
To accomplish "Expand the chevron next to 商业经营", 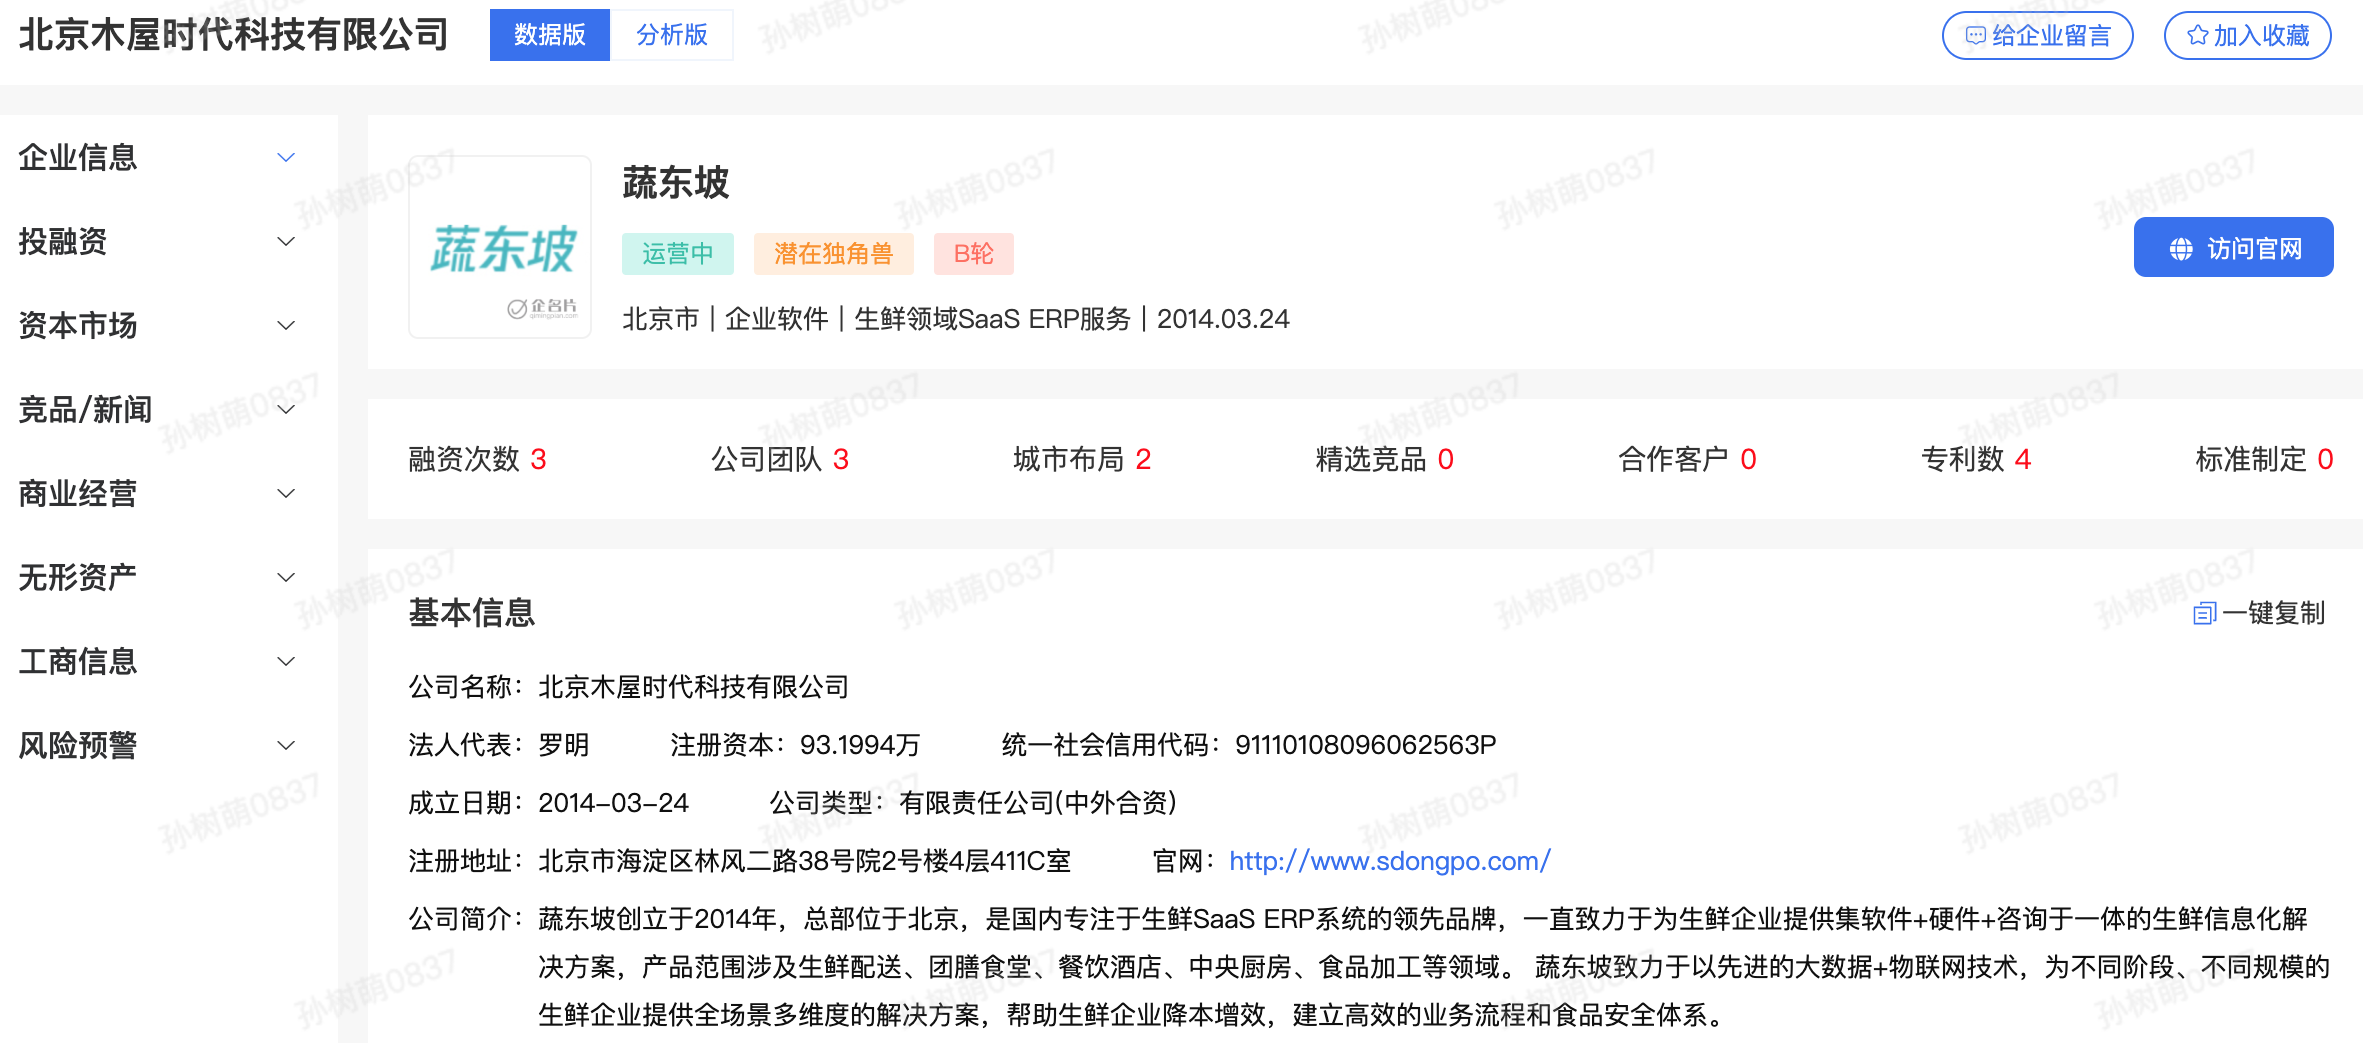I will (x=286, y=493).
